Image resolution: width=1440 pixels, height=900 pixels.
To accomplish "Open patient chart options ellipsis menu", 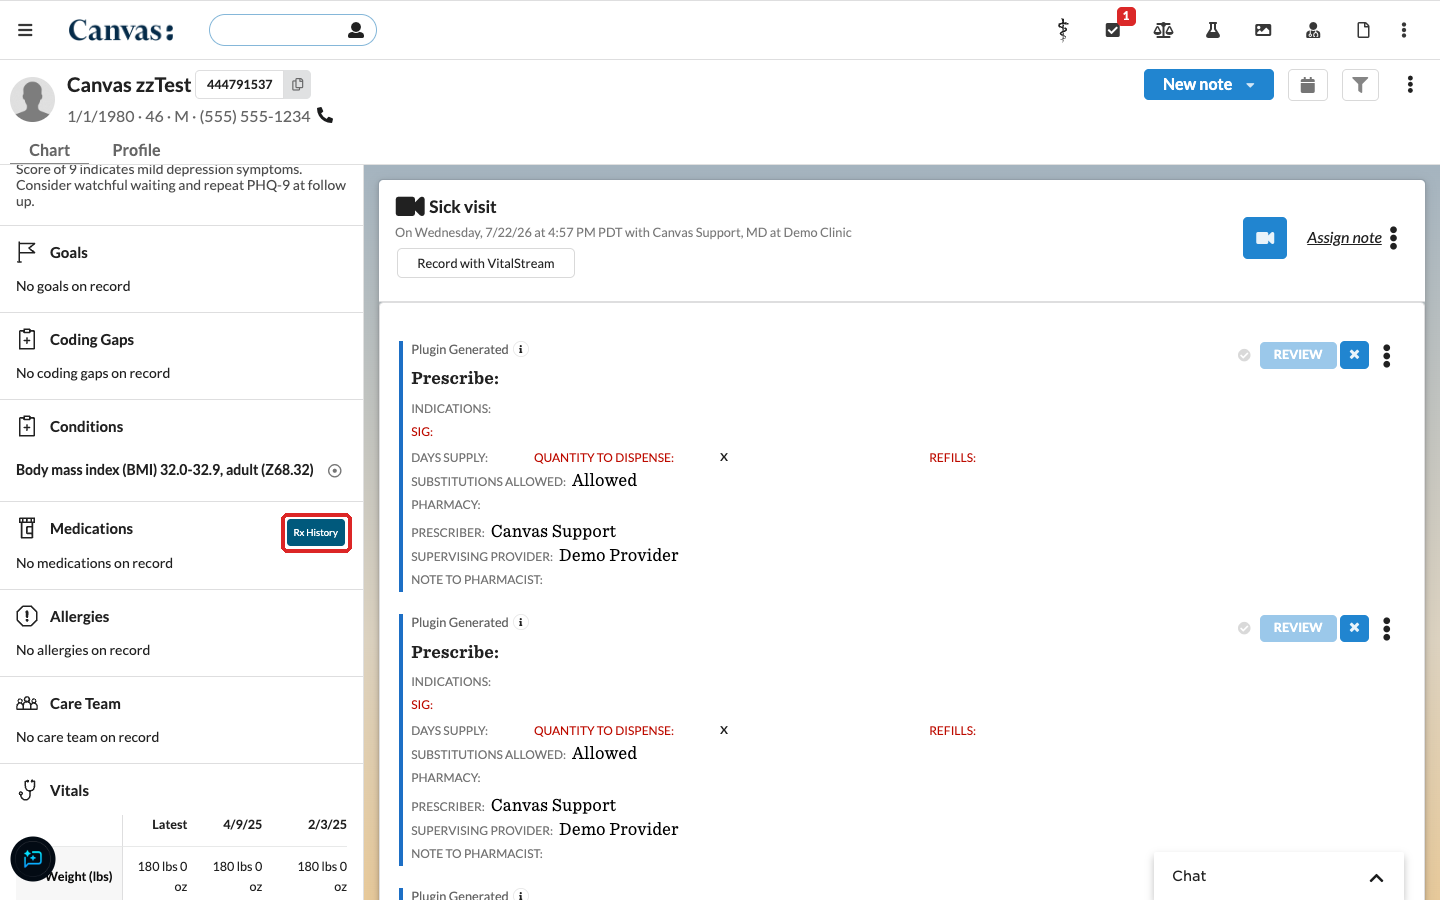I will tap(1410, 85).
